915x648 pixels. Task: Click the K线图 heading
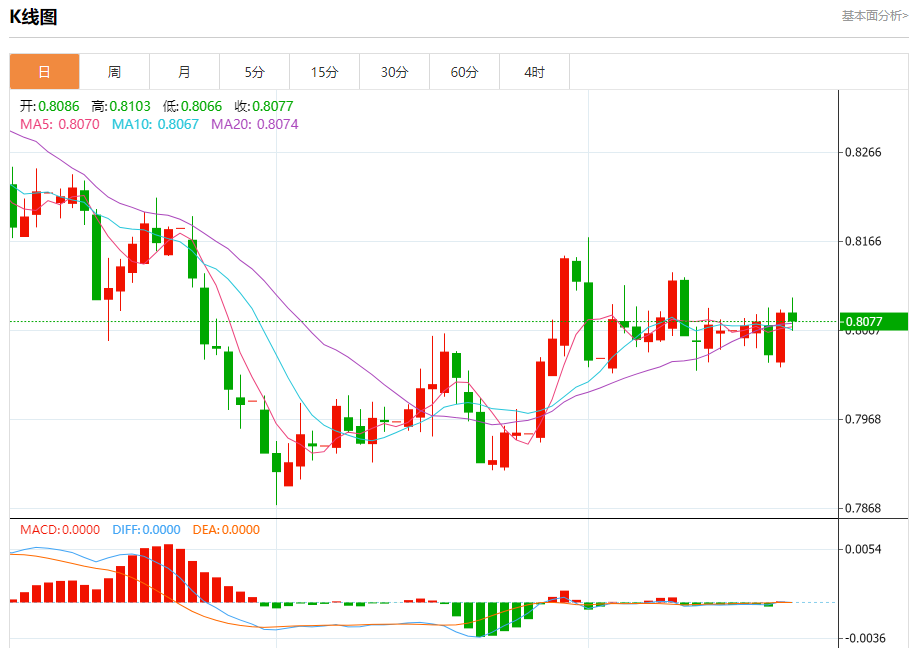pos(33,17)
